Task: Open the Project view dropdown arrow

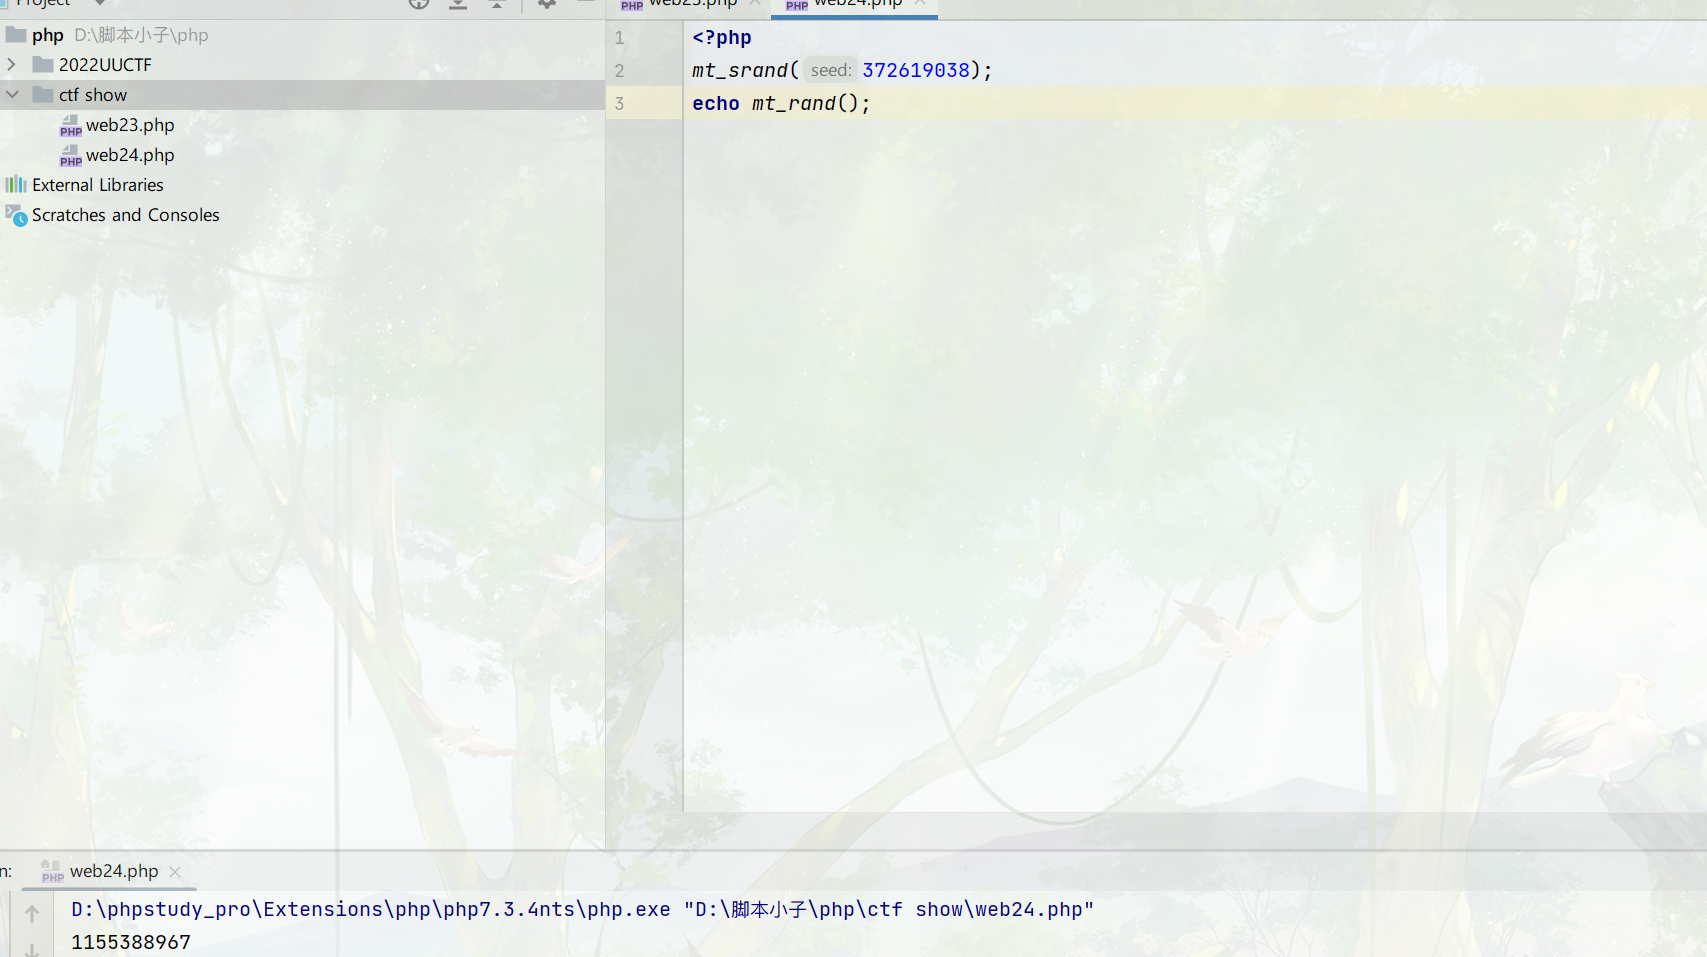Action: click(x=100, y=3)
